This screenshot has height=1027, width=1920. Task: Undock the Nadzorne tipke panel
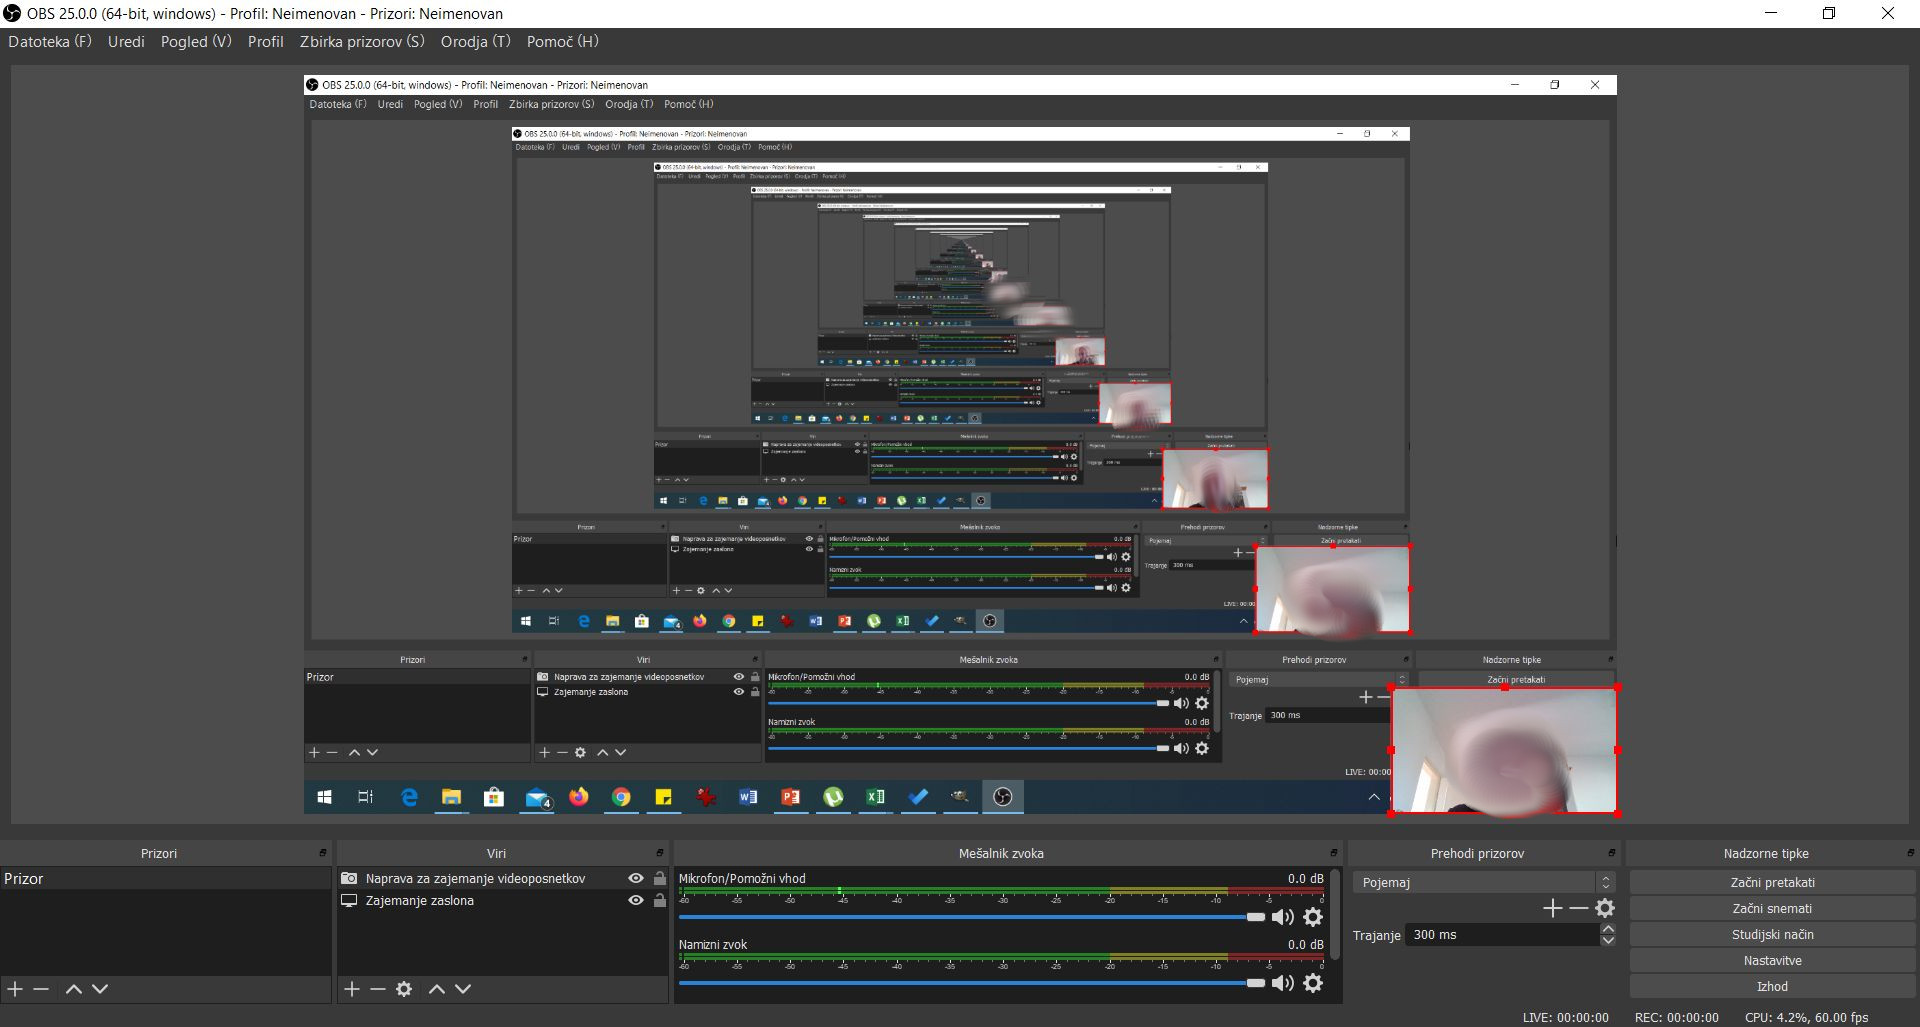pyautogui.click(x=1910, y=853)
